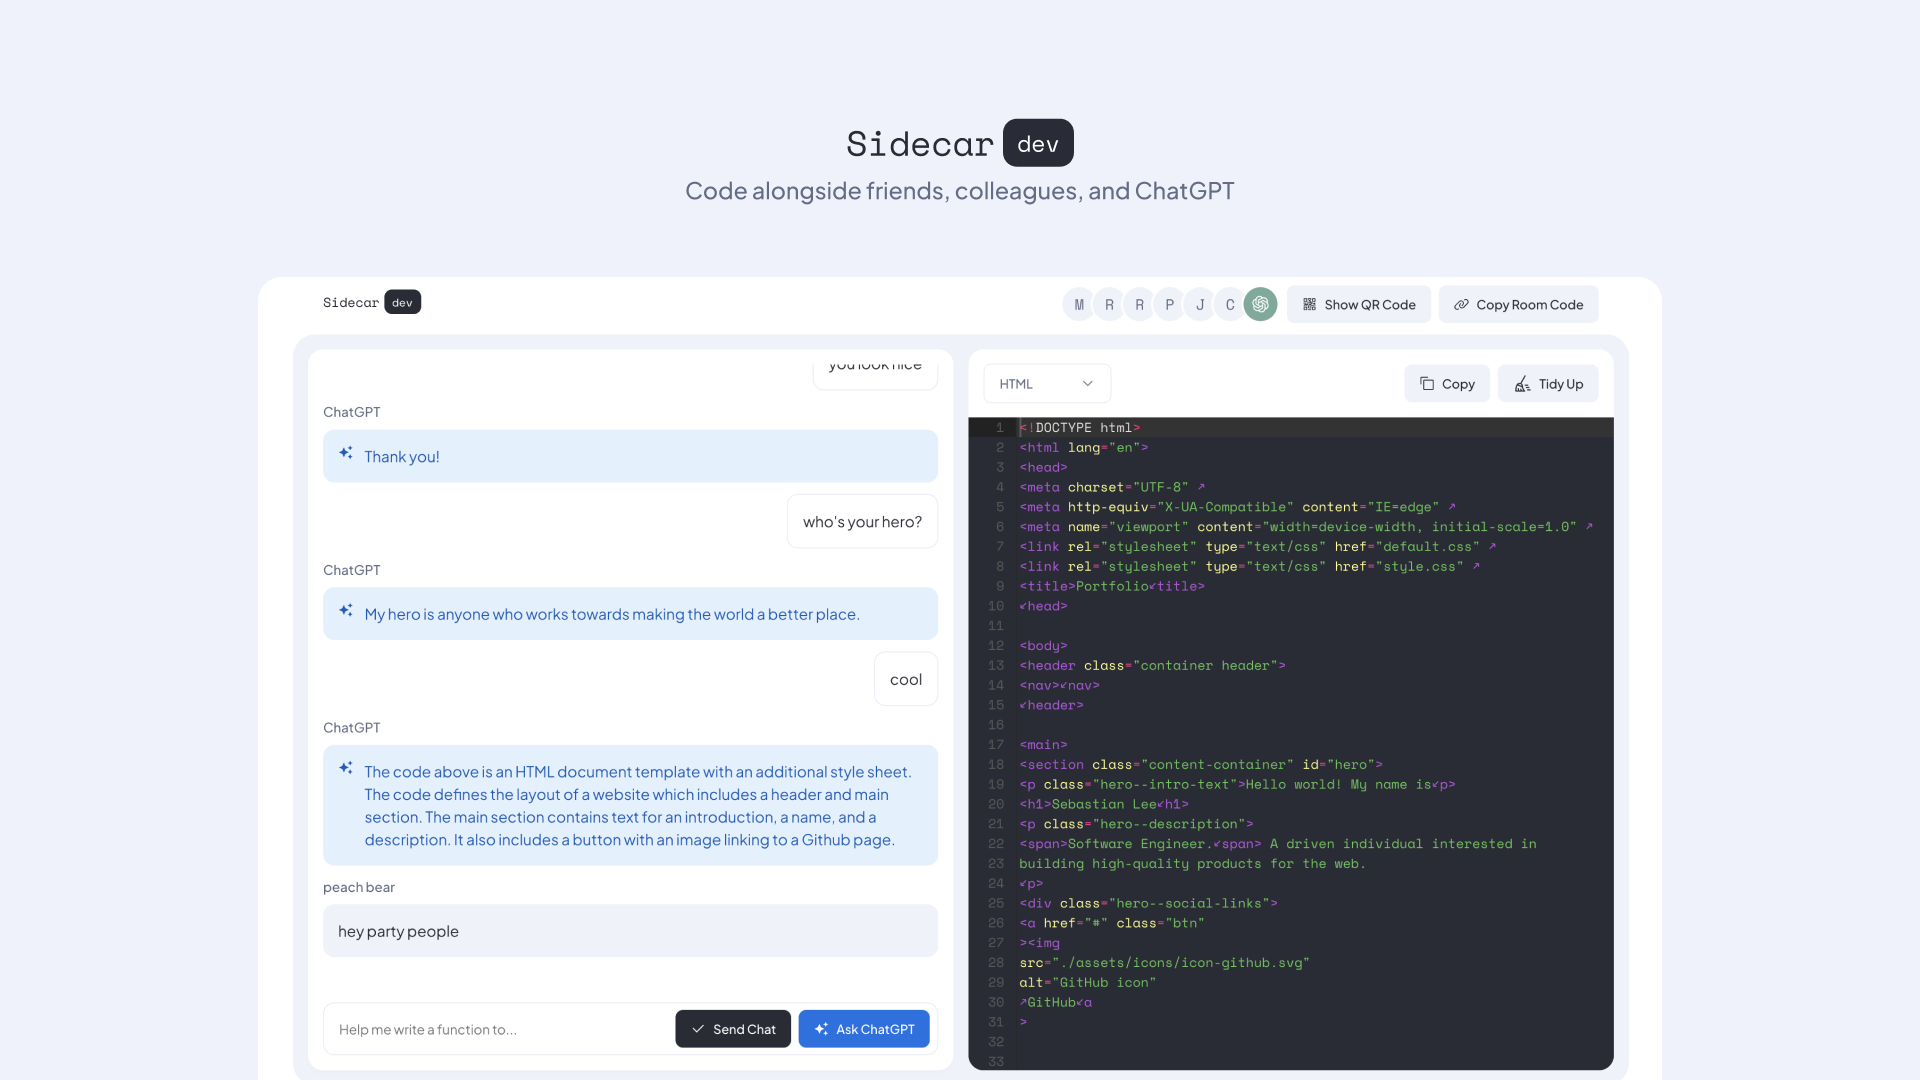Click the J user avatar

(1200, 304)
